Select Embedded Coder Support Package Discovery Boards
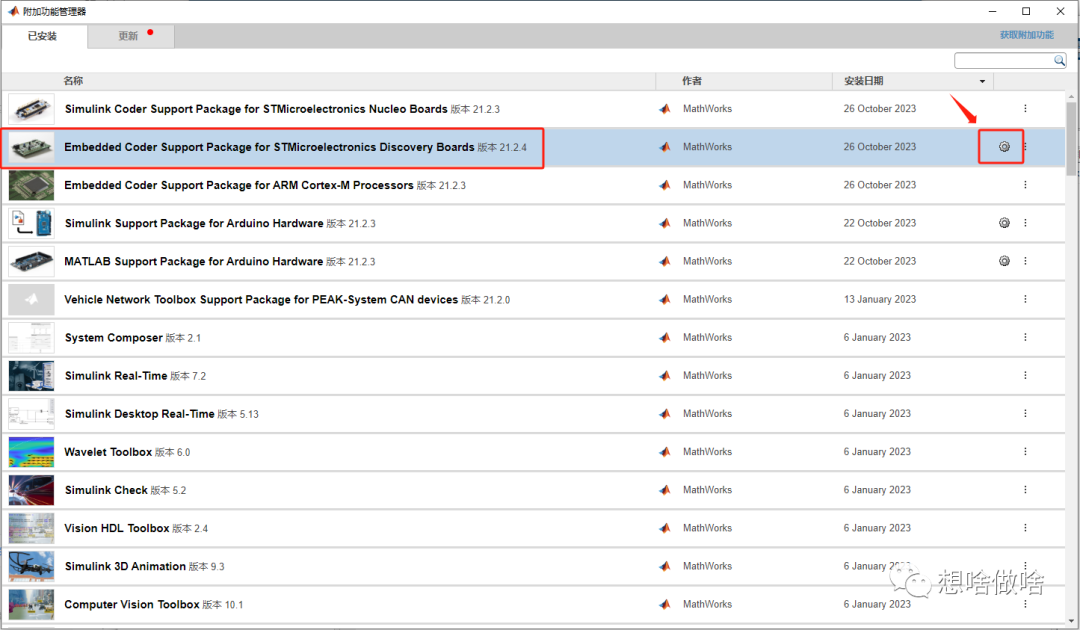Viewport: 1080px width, 630px height. click(295, 147)
